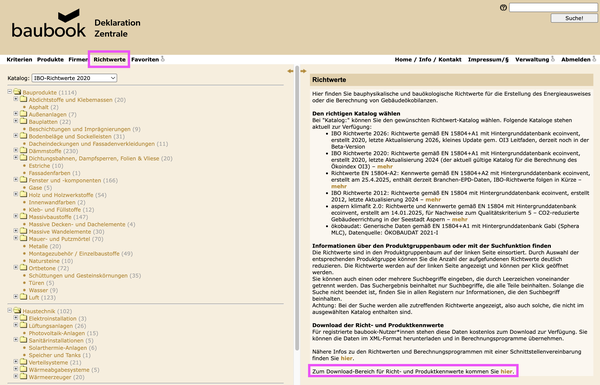Open the Richtwerte menu item

click(109, 59)
